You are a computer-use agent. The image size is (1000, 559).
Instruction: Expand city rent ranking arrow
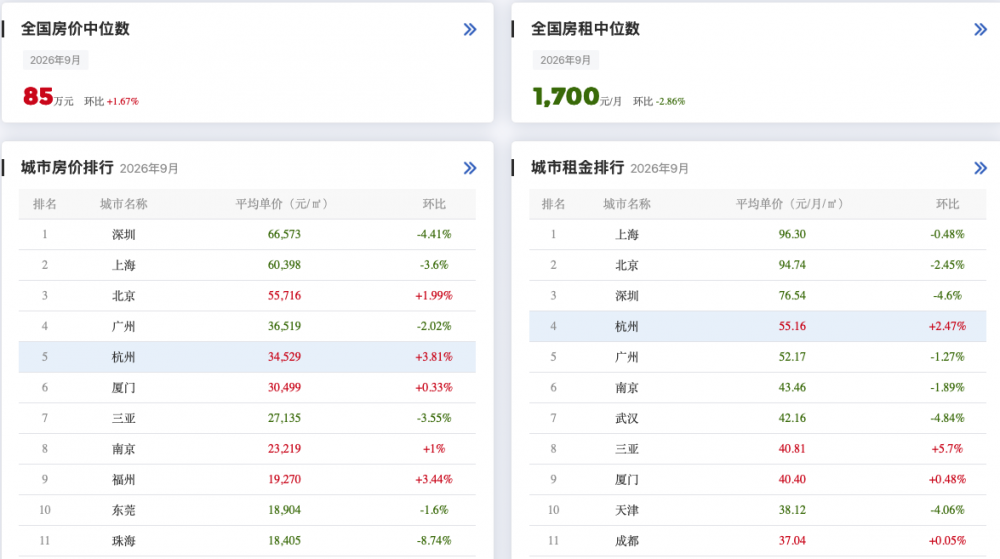(980, 168)
